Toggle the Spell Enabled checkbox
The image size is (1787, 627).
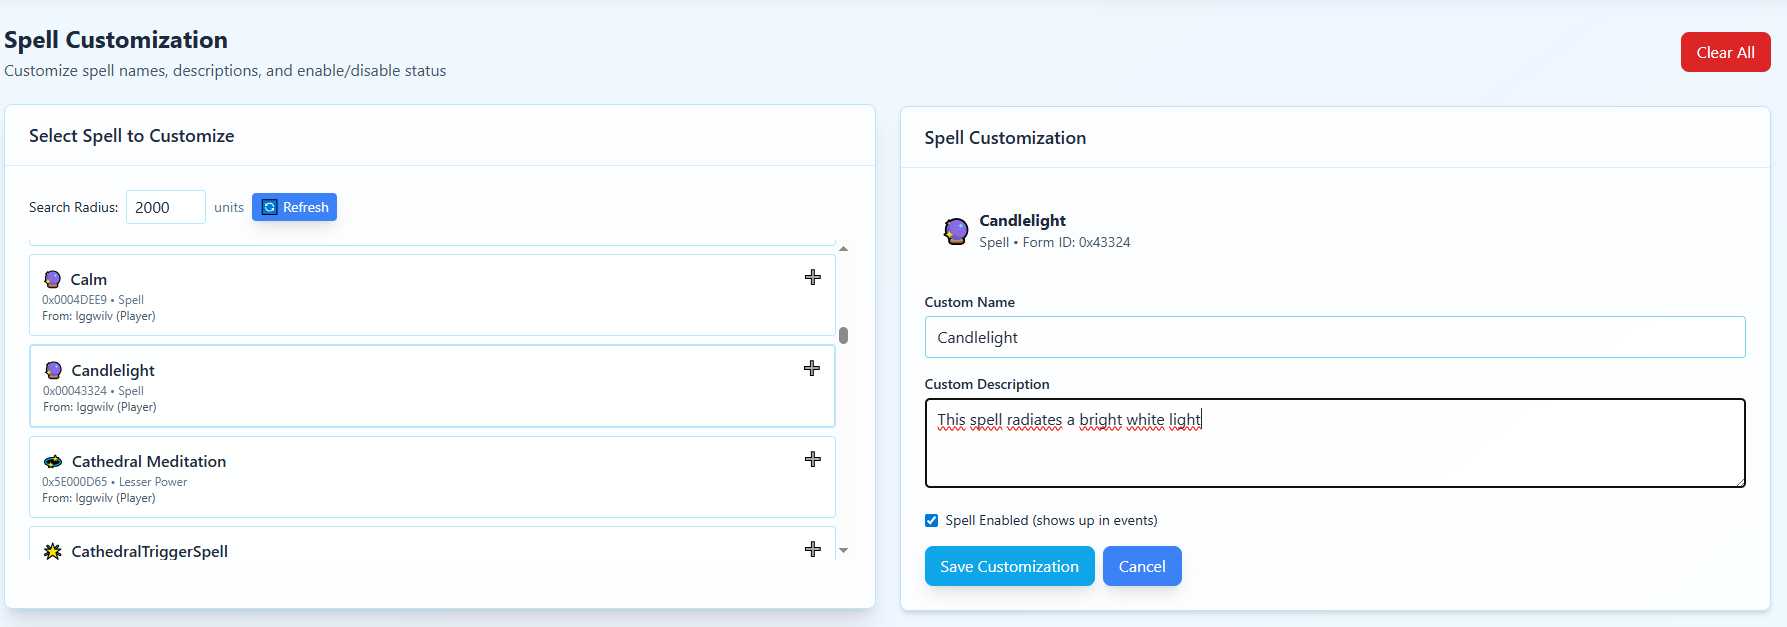pyautogui.click(x=932, y=520)
